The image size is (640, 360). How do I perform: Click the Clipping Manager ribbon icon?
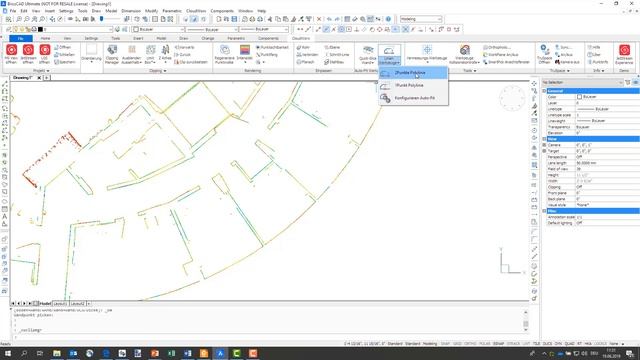(x=111, y=54)
